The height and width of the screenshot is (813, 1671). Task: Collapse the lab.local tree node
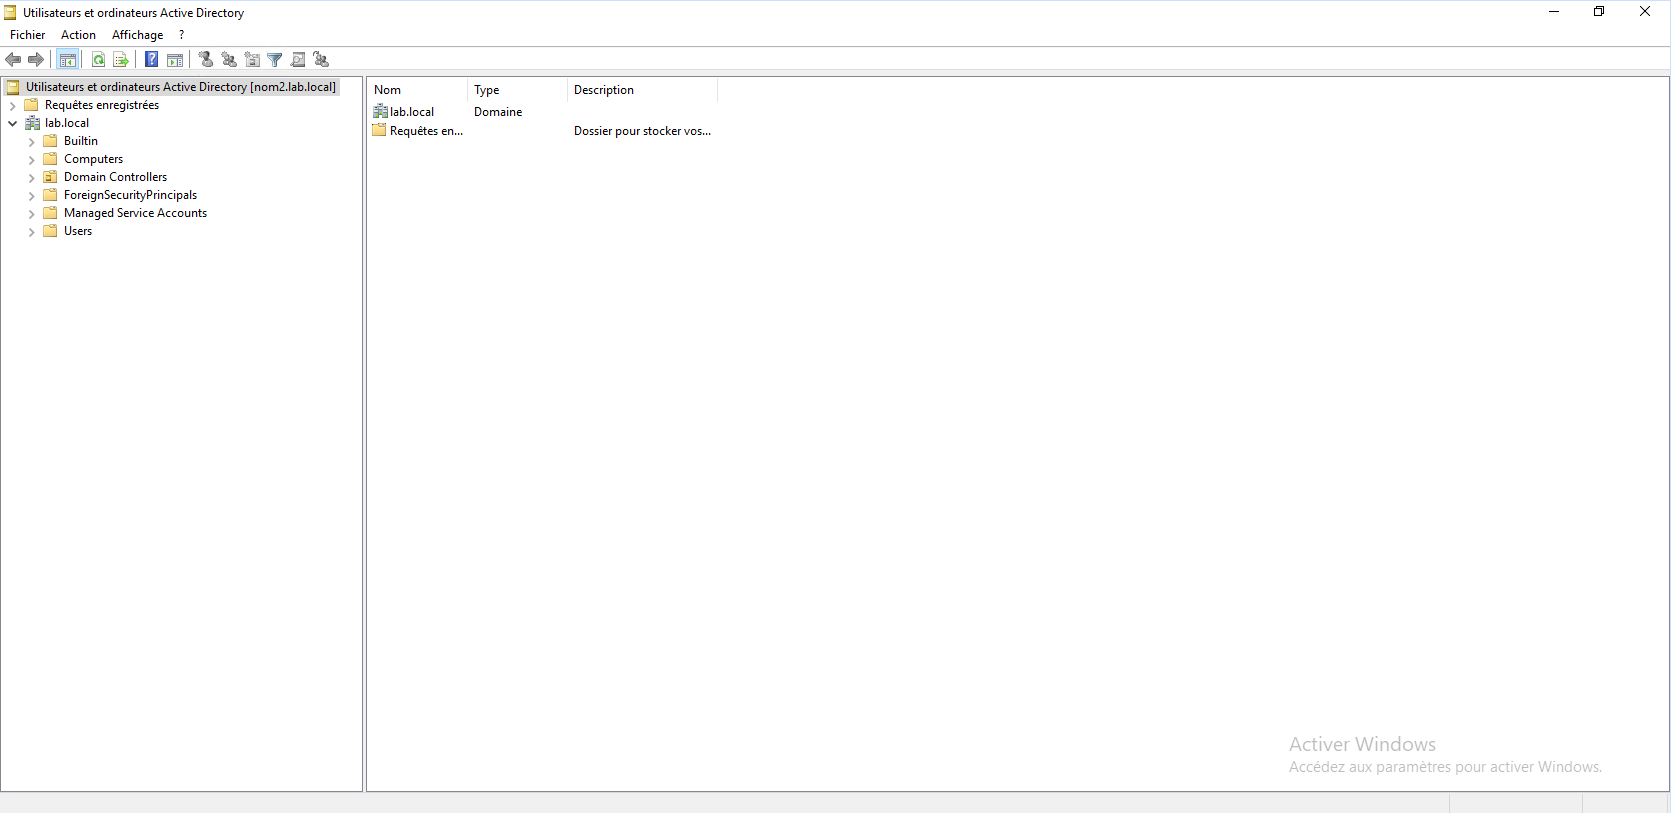coord(12,123)
